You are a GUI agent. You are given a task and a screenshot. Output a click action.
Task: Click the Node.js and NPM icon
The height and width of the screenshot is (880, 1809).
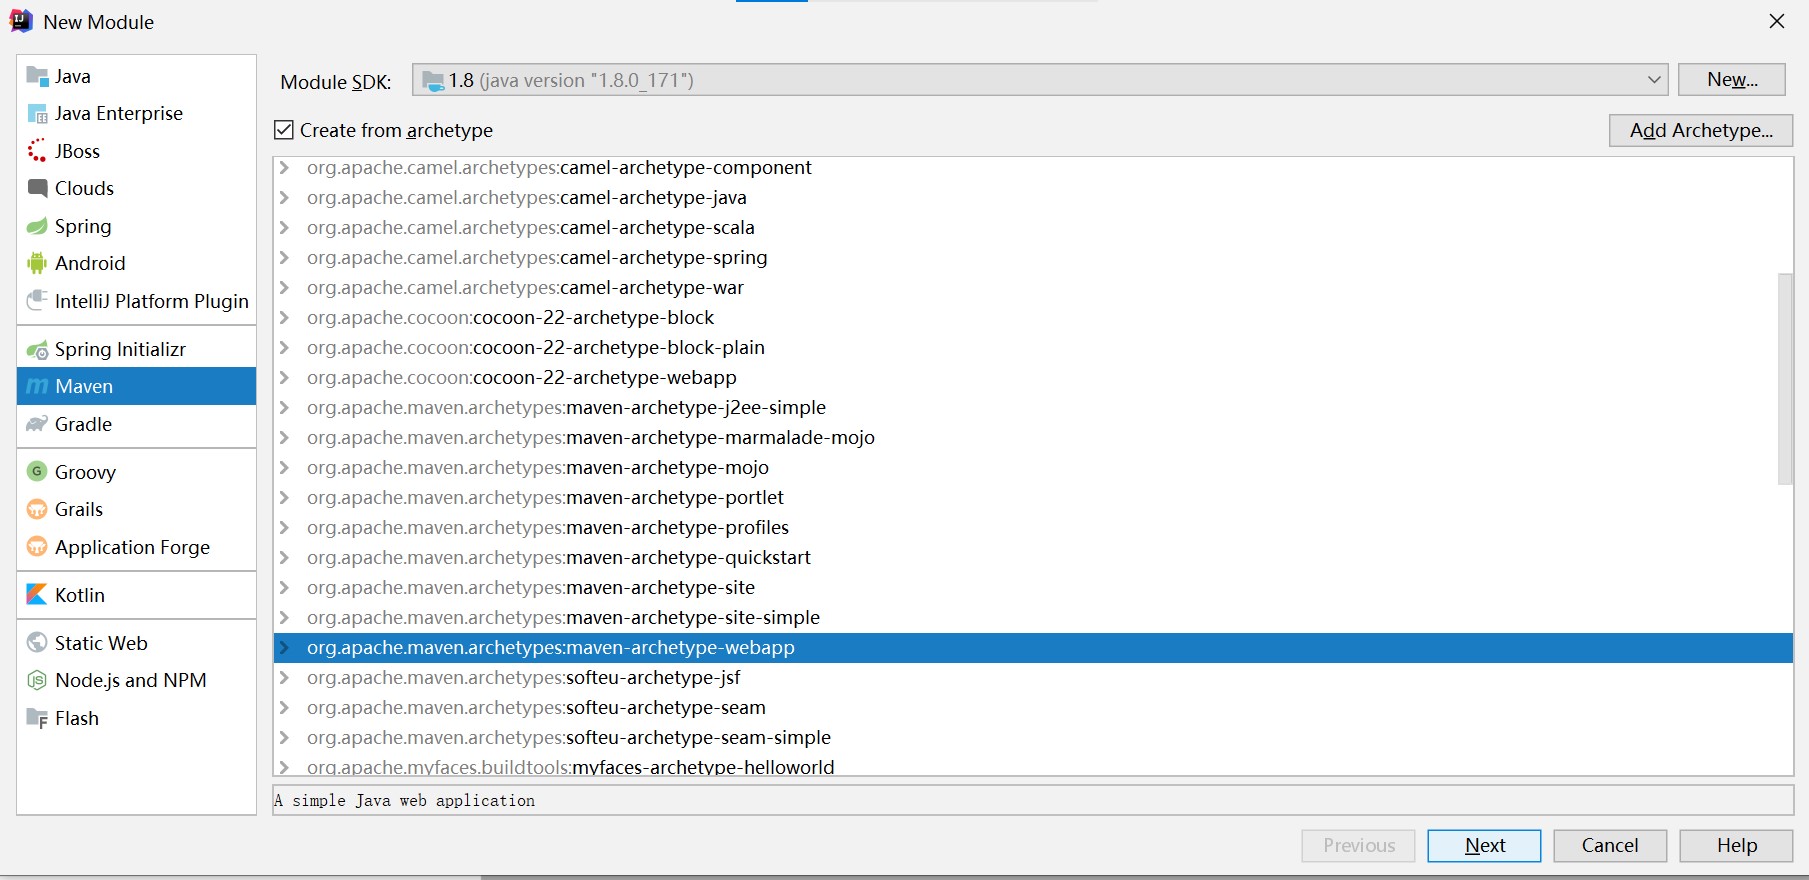click(37, 680)
